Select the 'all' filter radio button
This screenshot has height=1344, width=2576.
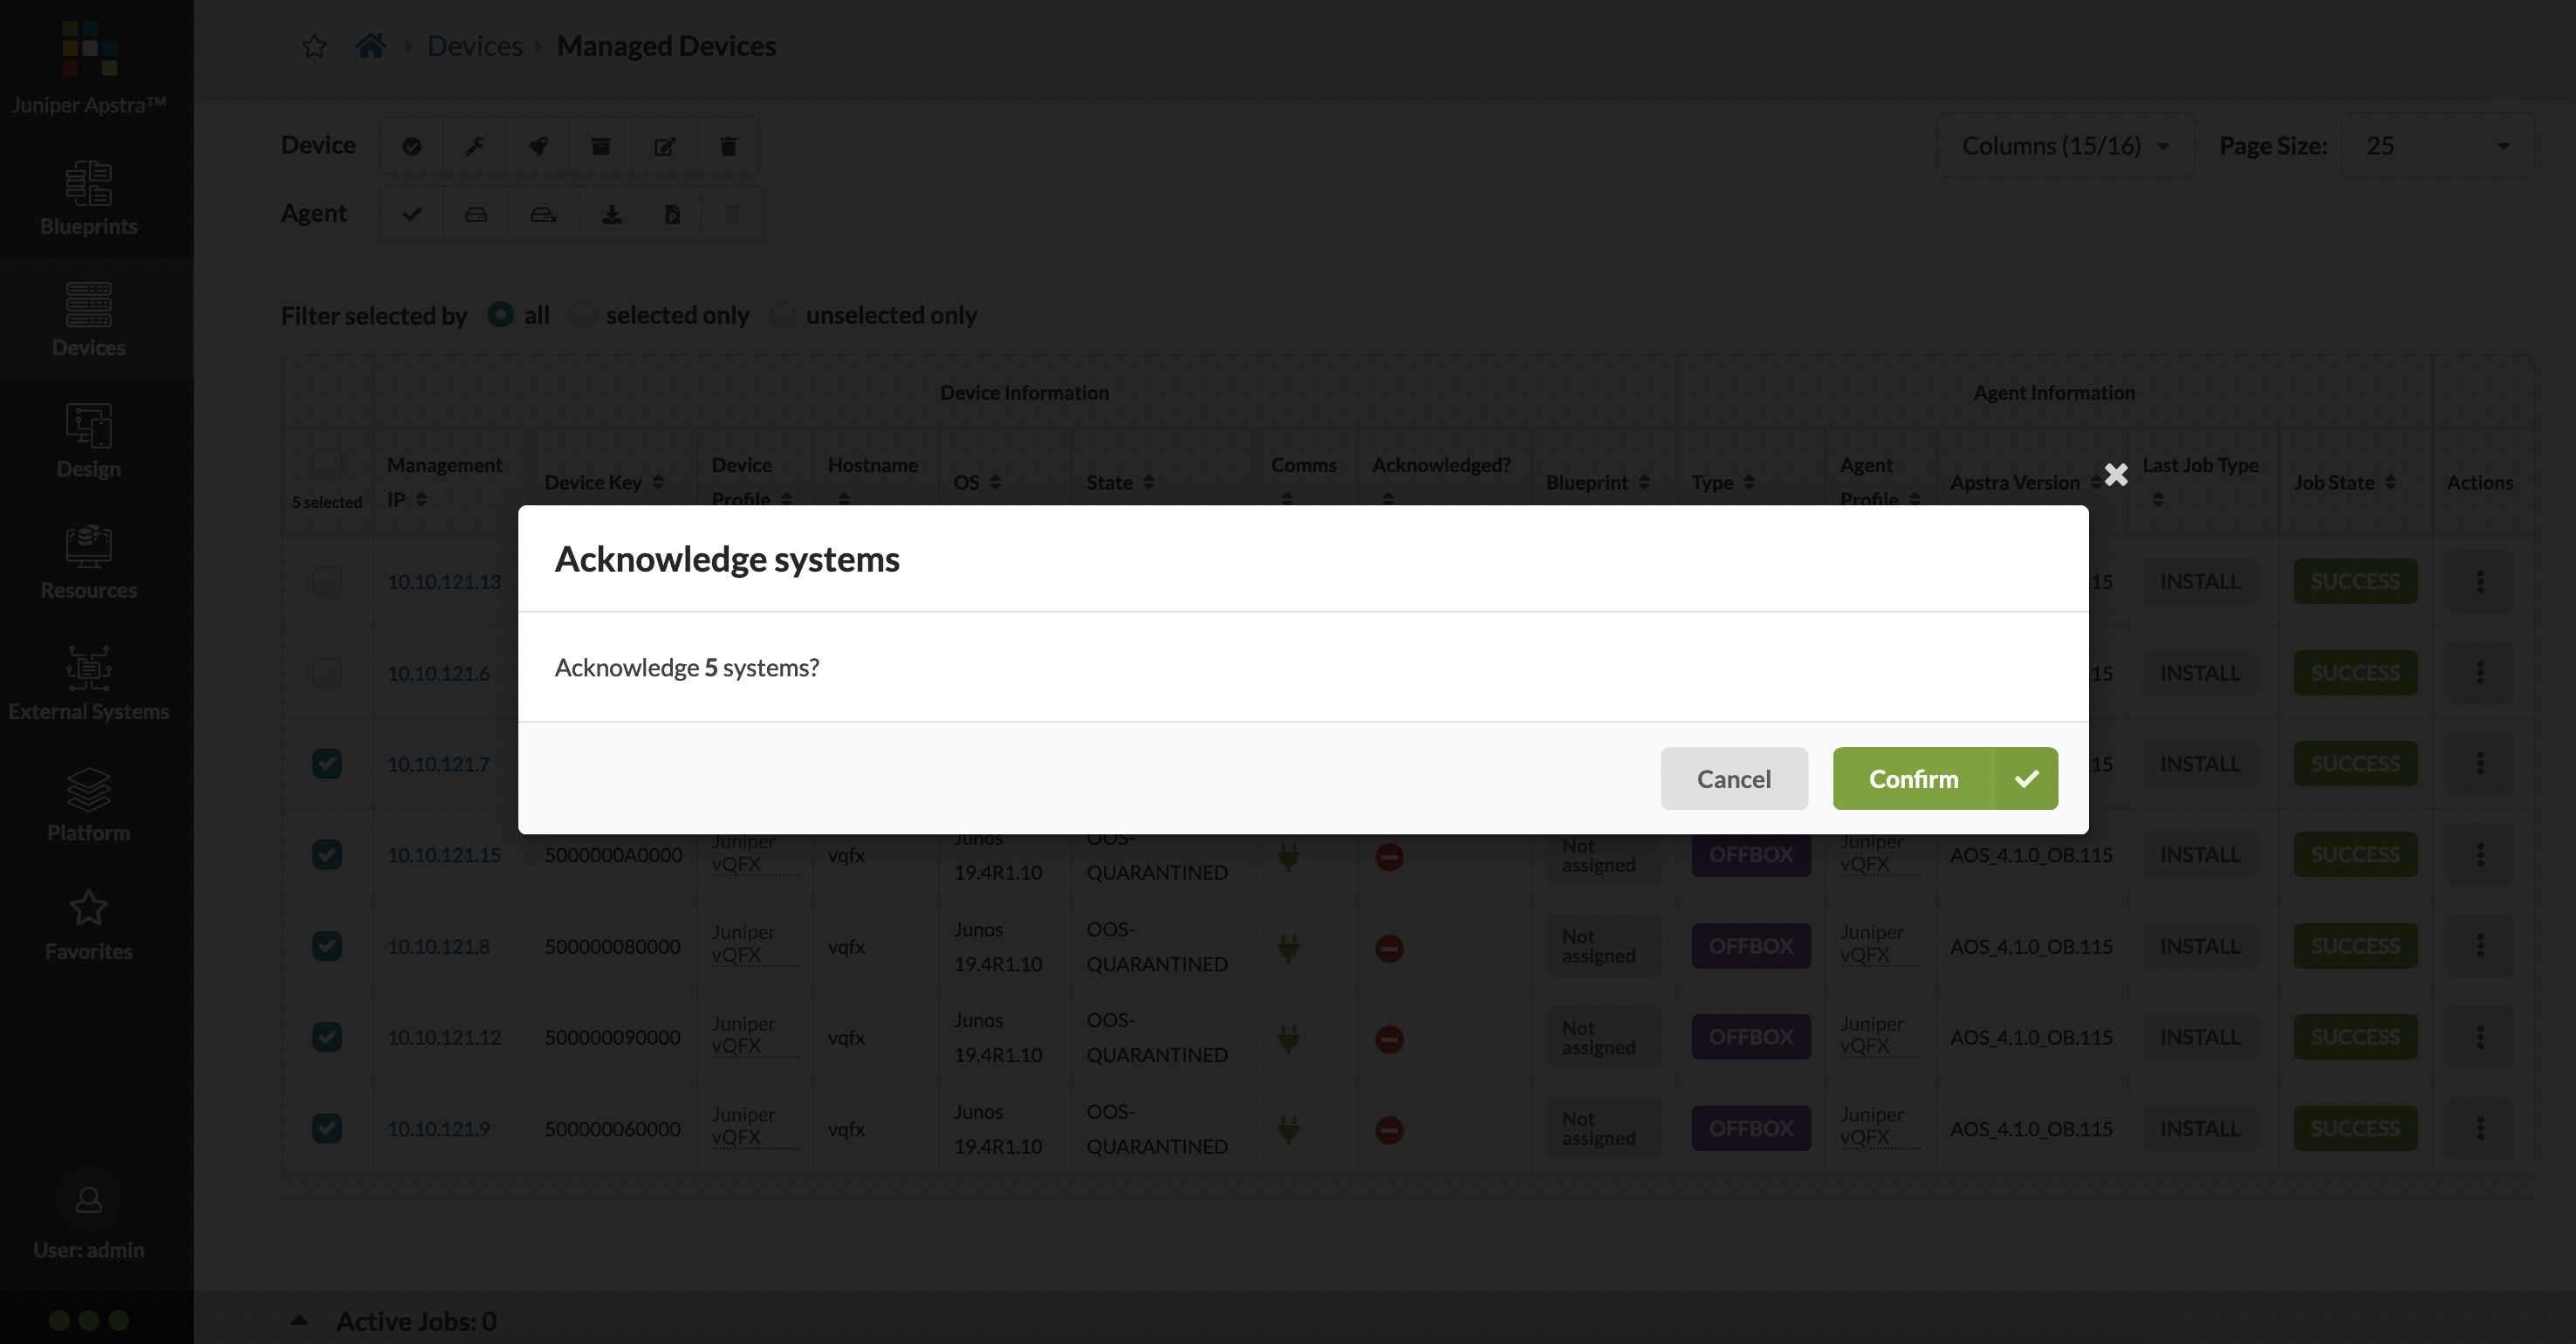(x=501, y=315)
